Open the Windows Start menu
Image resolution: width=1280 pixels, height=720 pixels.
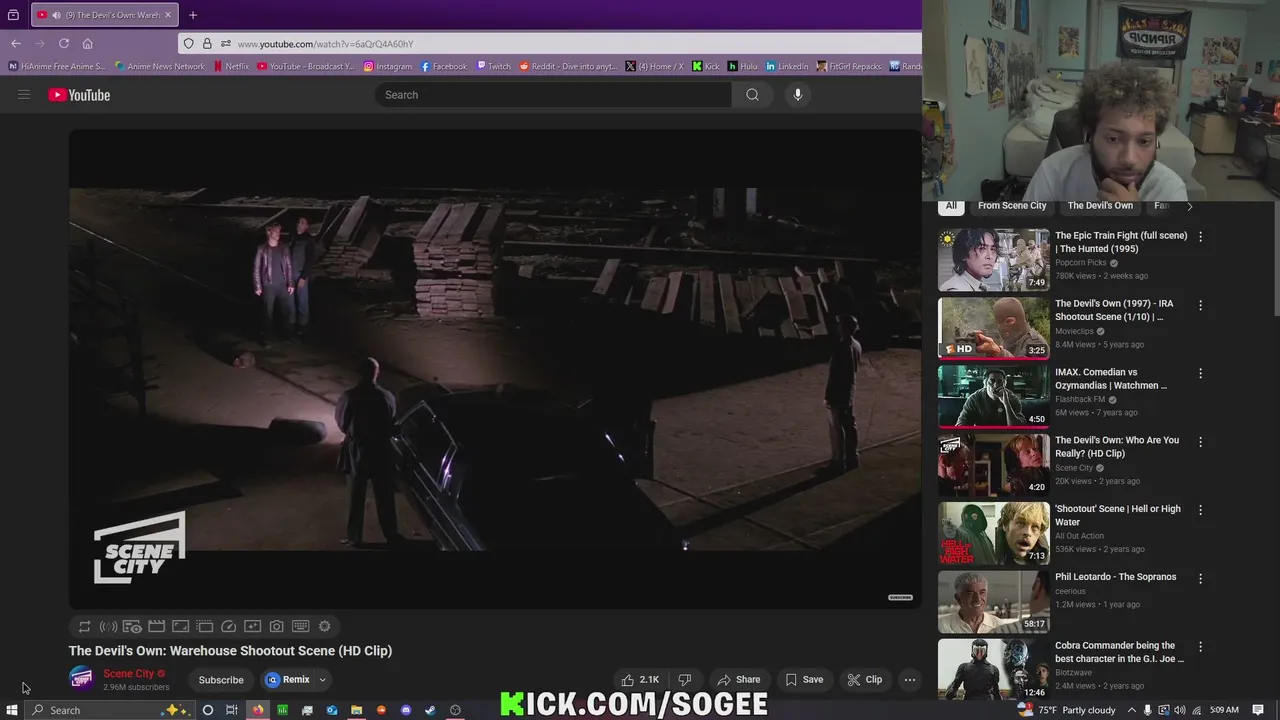tap(12, 710)
